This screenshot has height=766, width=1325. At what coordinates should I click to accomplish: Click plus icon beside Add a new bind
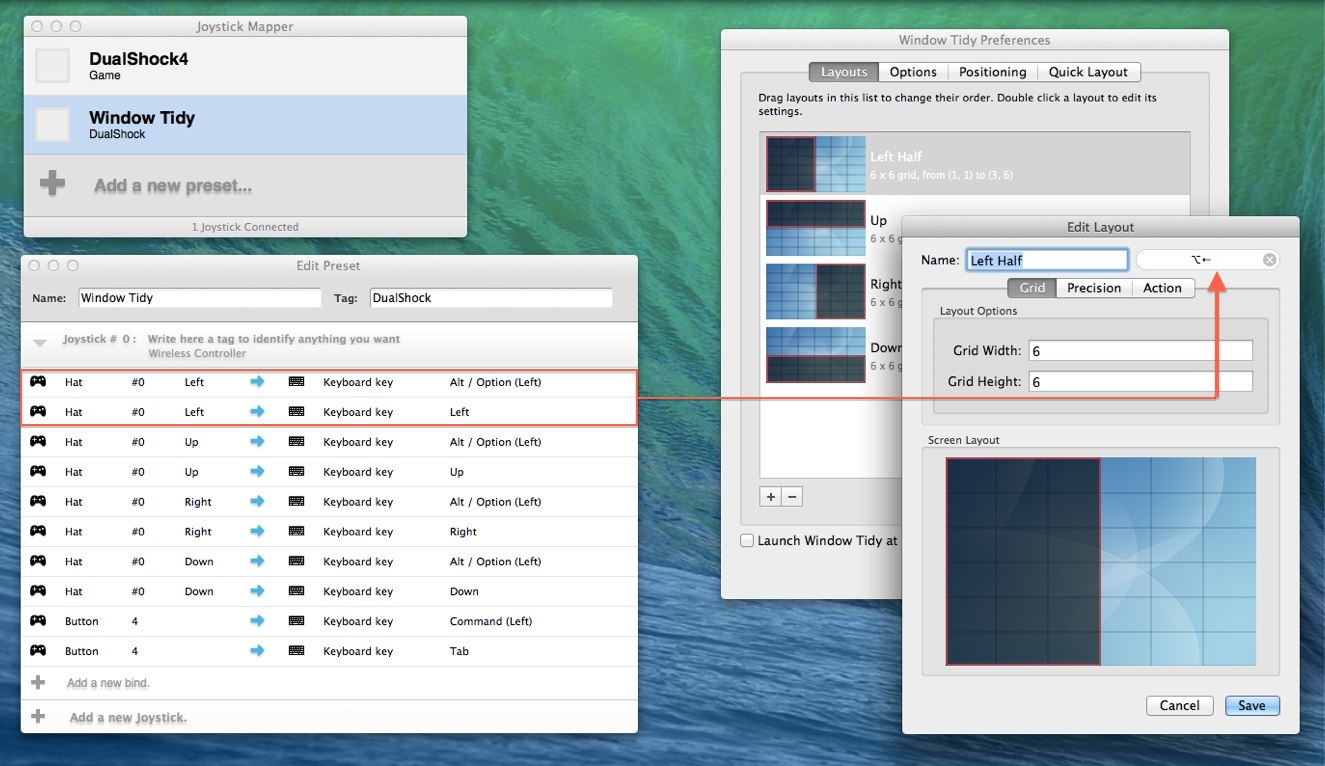coord(38,683)
